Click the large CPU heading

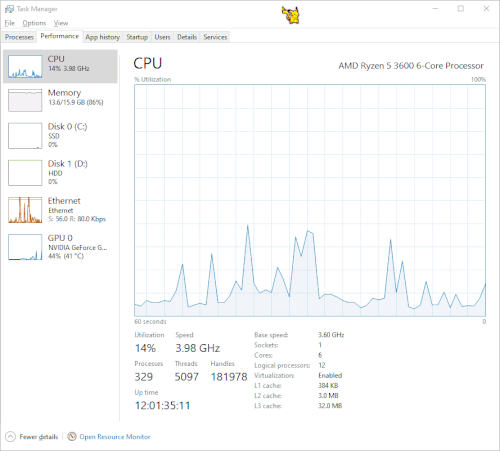148,63
